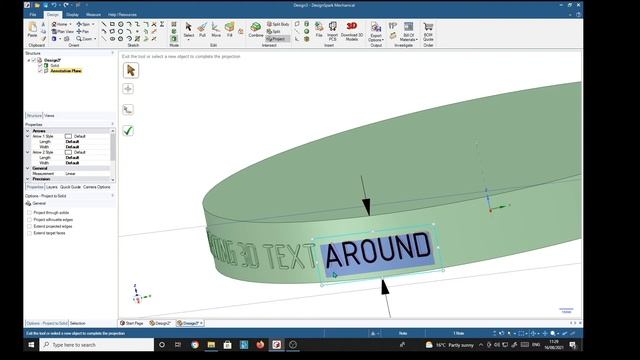640x360 pixels.
Task: Collapse the General property section
Action: point(28,168)
